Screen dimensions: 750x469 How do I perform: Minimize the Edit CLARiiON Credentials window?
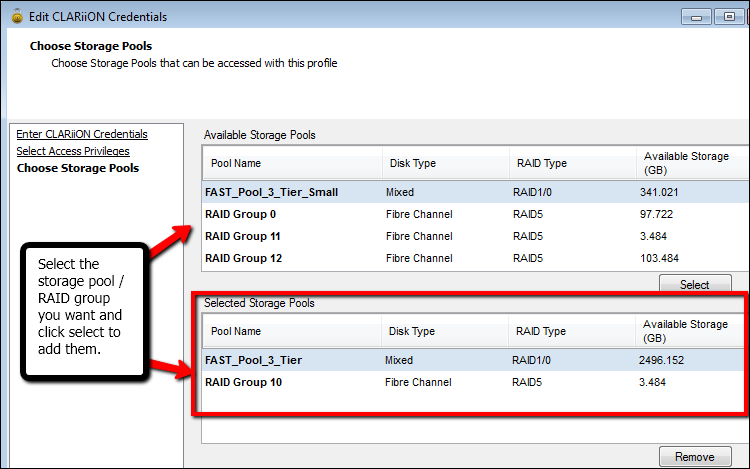tap(696, 17)
